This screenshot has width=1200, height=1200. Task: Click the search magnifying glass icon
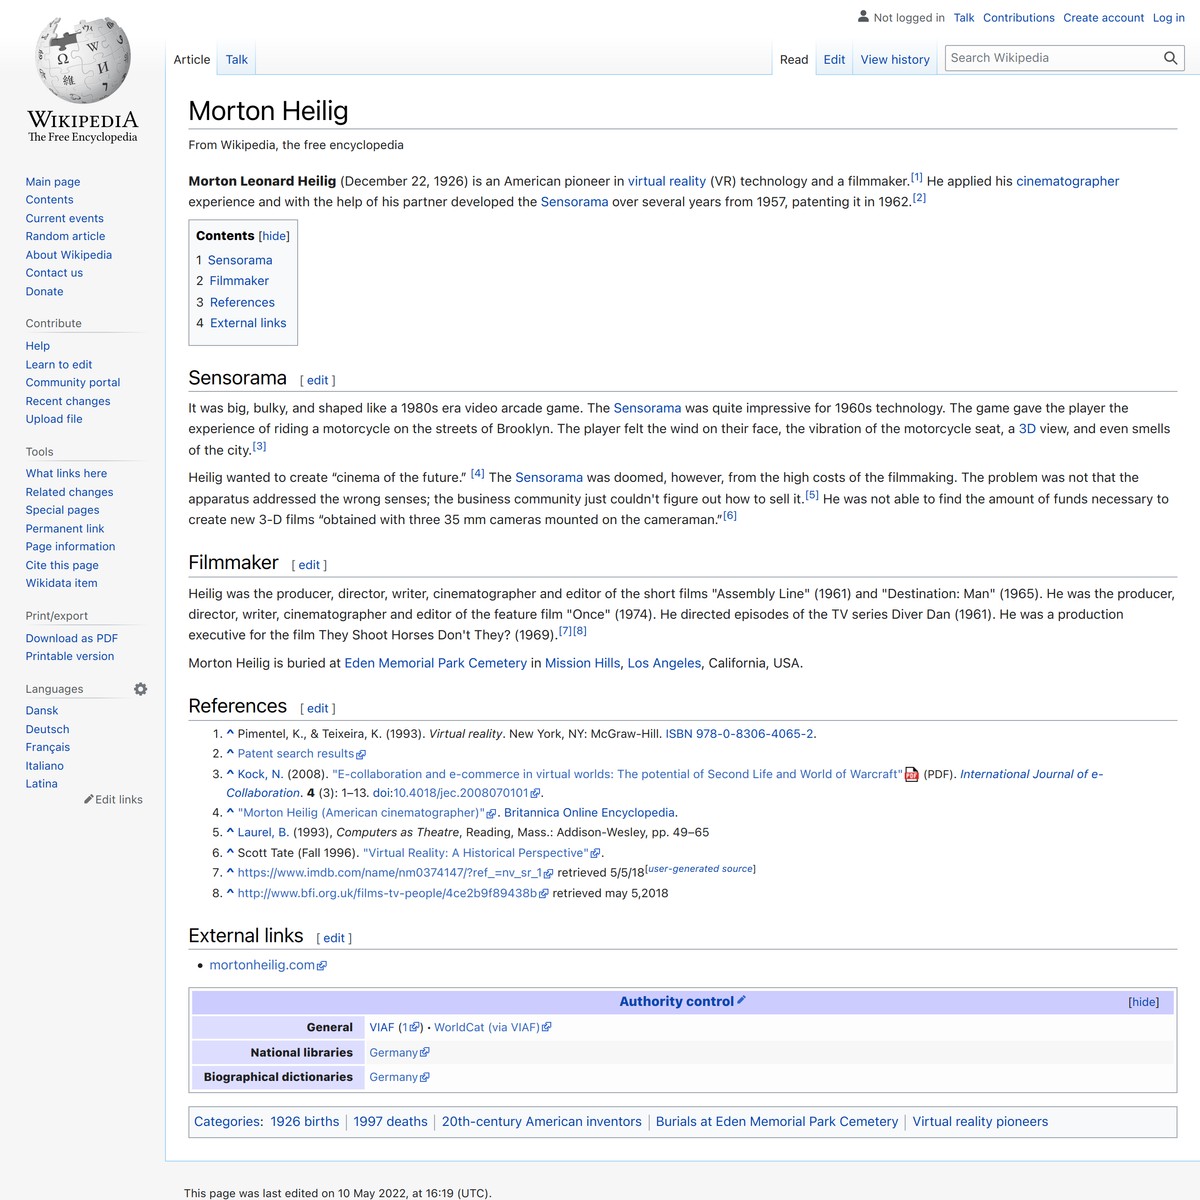(x=1170, y=58)
